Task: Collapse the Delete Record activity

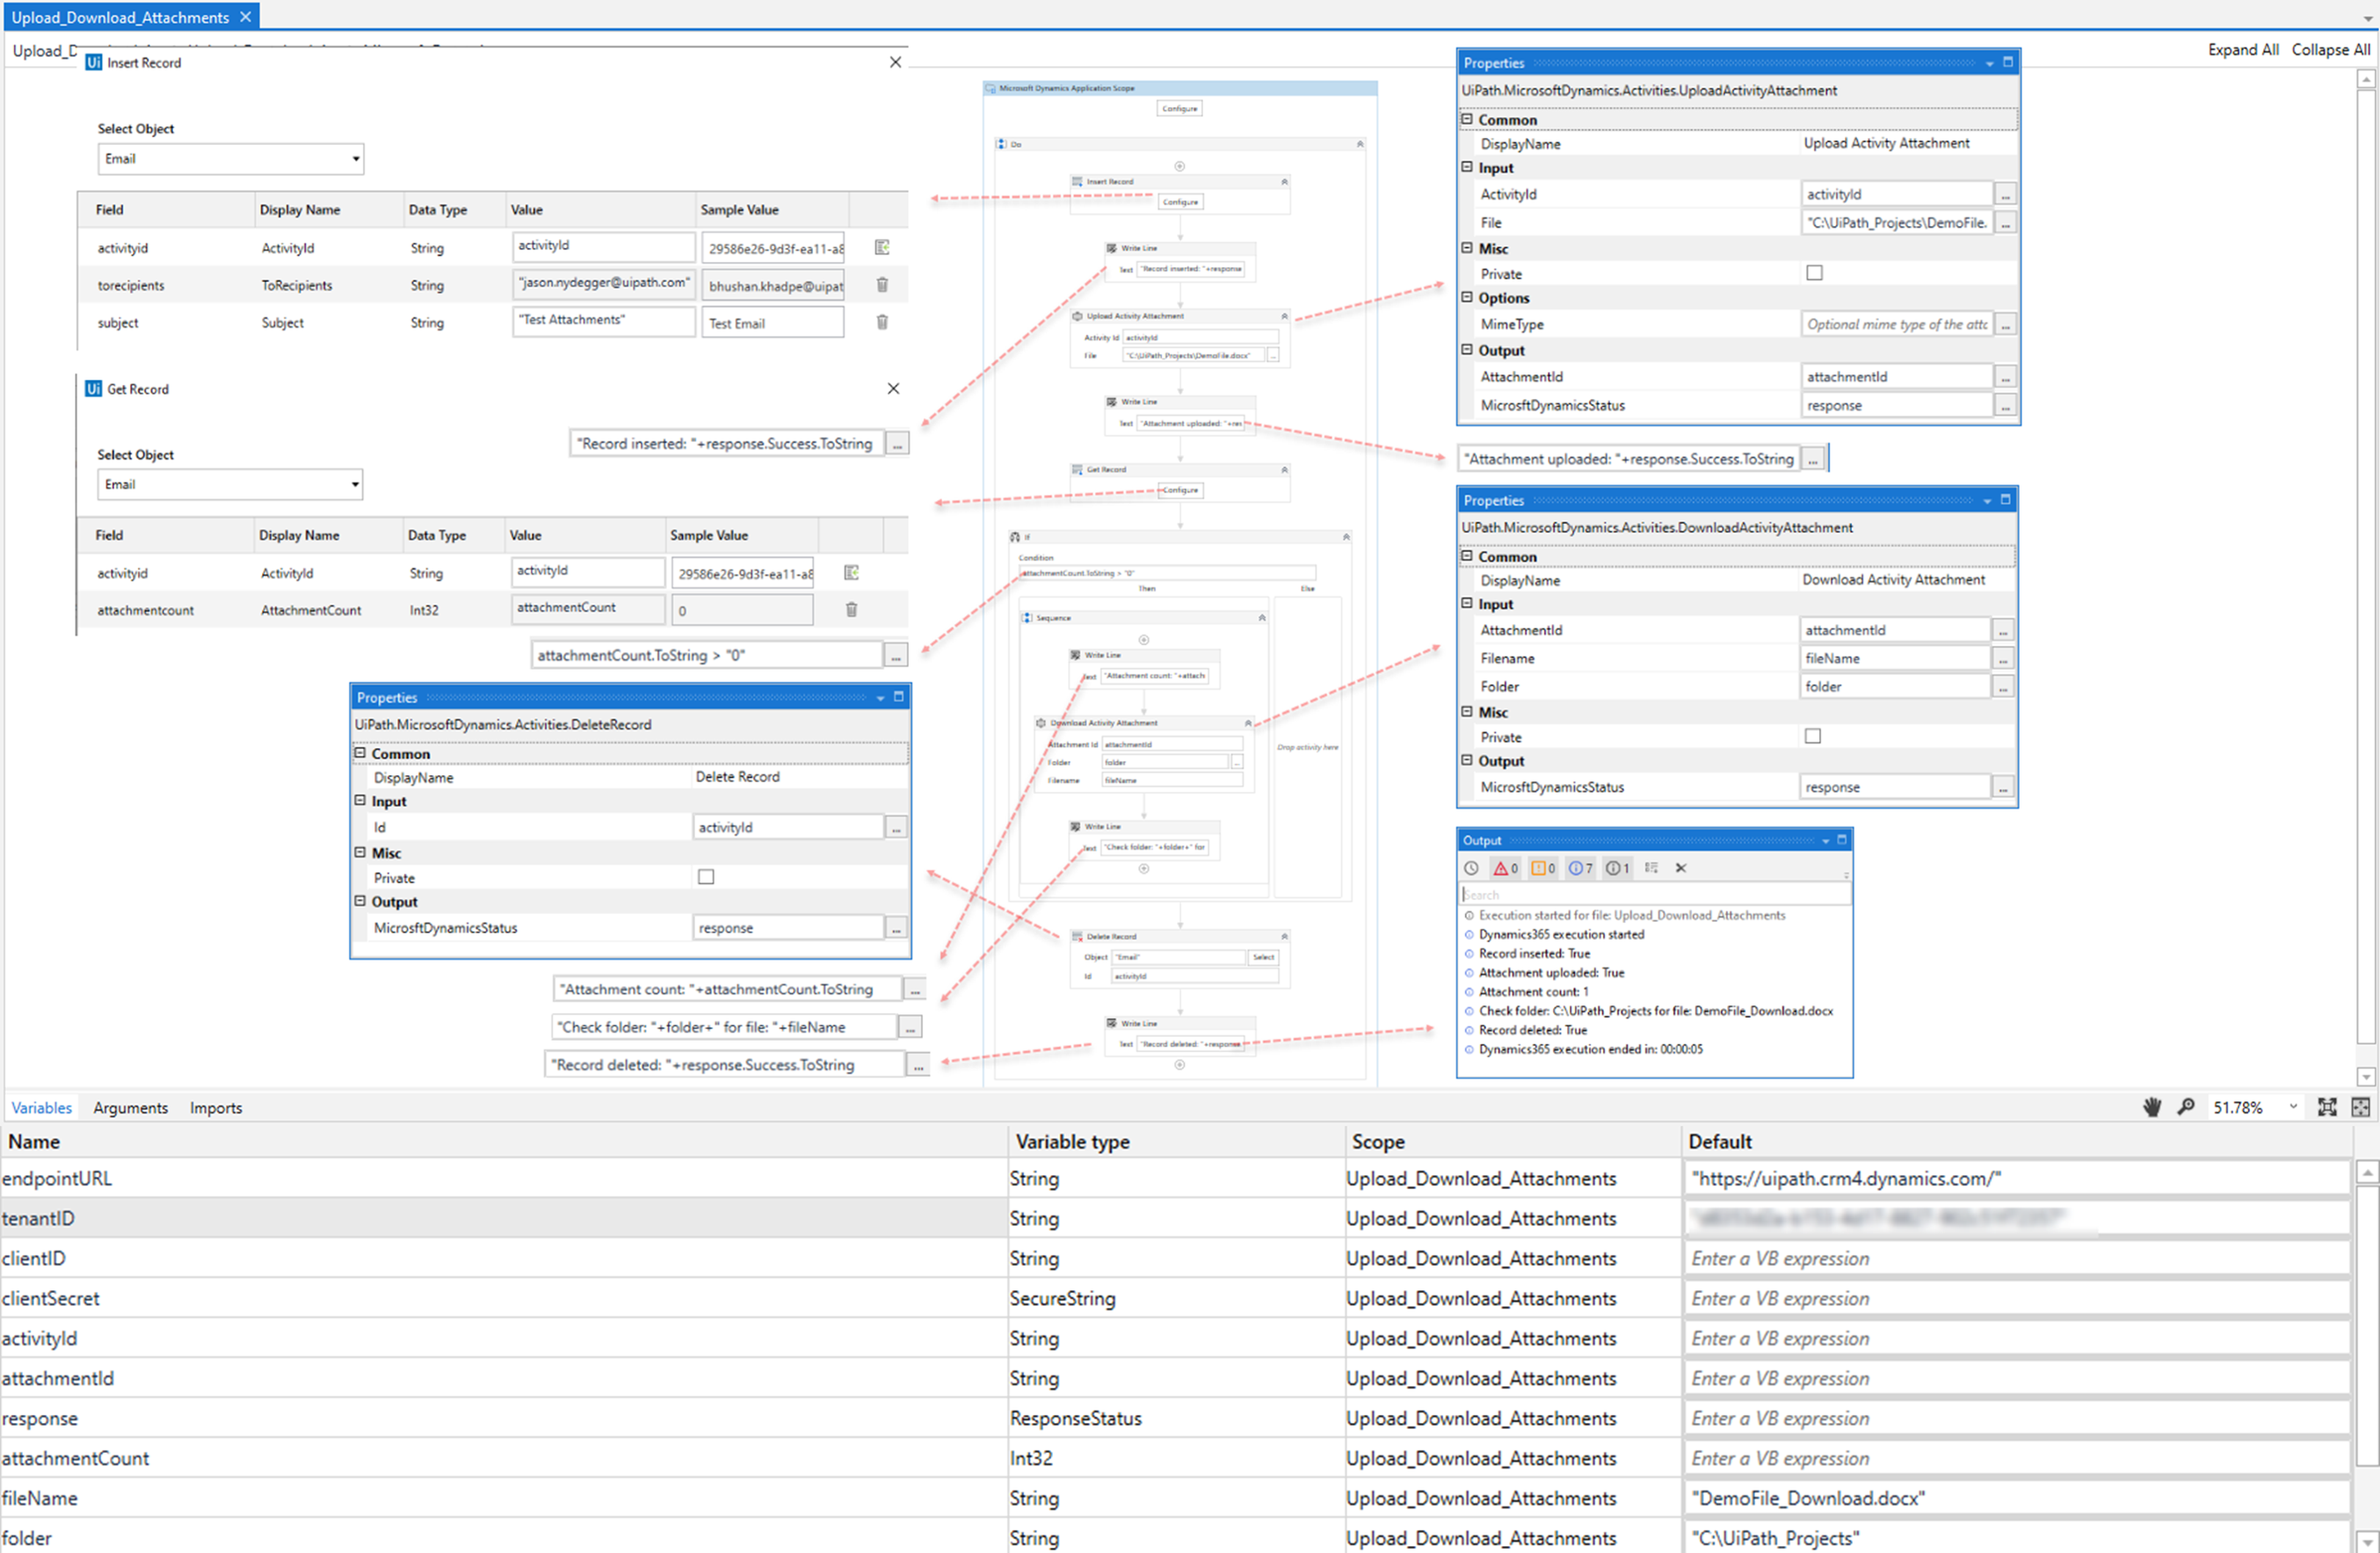Action: click(x=1285, y=936)
